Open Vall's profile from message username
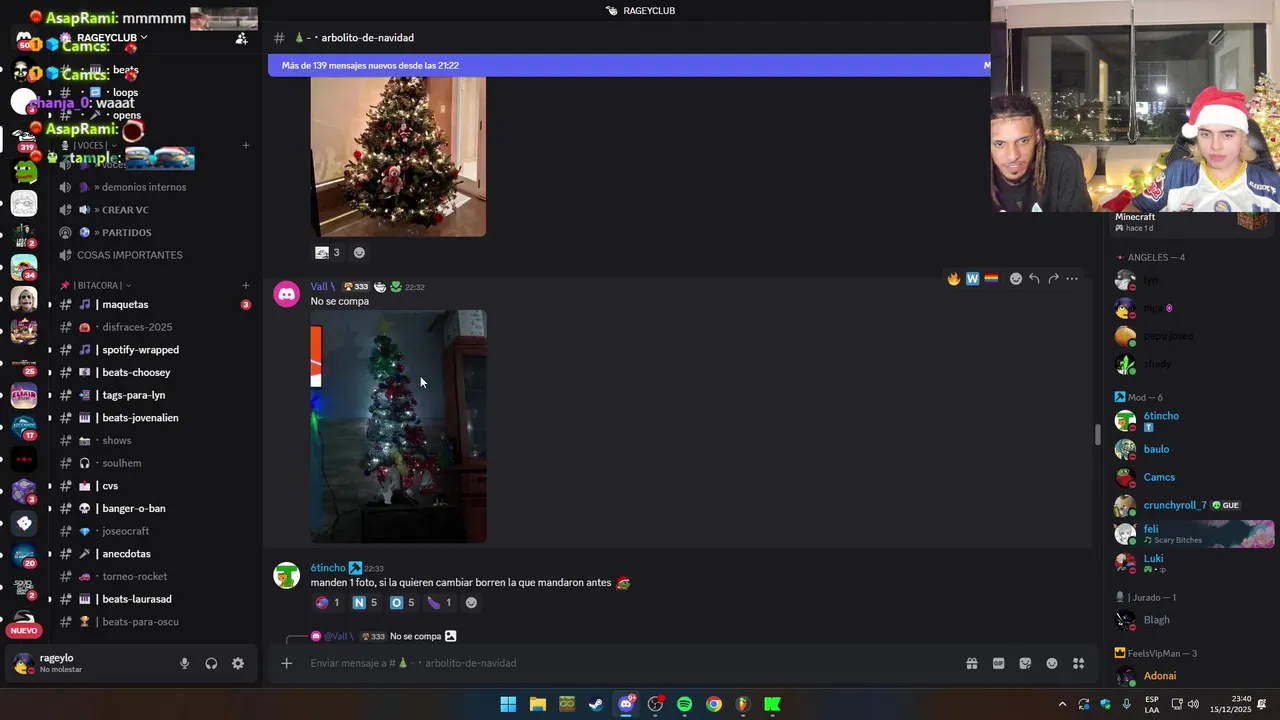 coord(323,287)
